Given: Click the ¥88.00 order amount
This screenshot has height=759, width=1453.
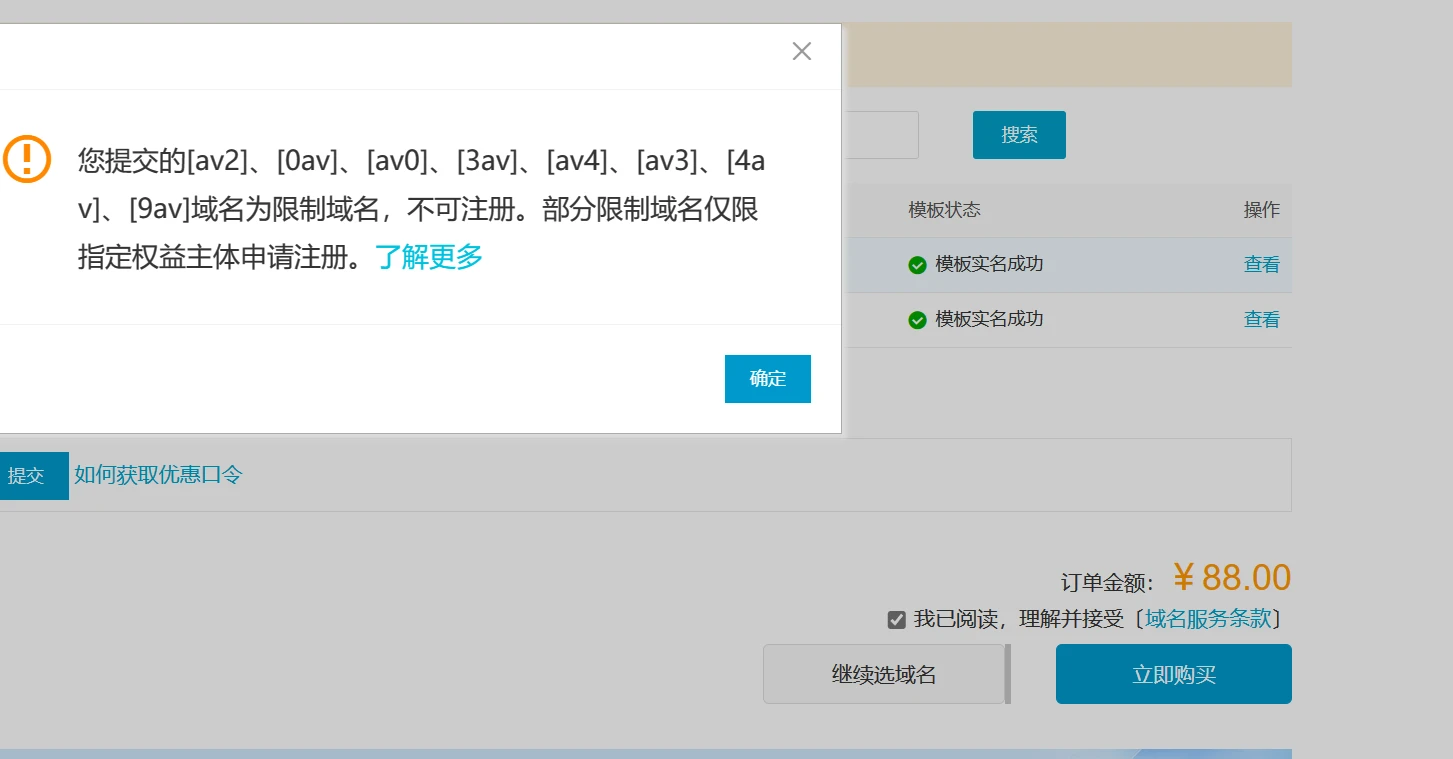Looking at the screenshot, I should 1231,578.
